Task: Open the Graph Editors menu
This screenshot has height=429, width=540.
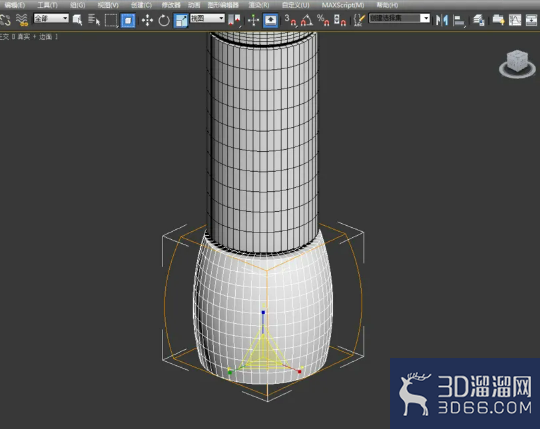Action: 223,5
